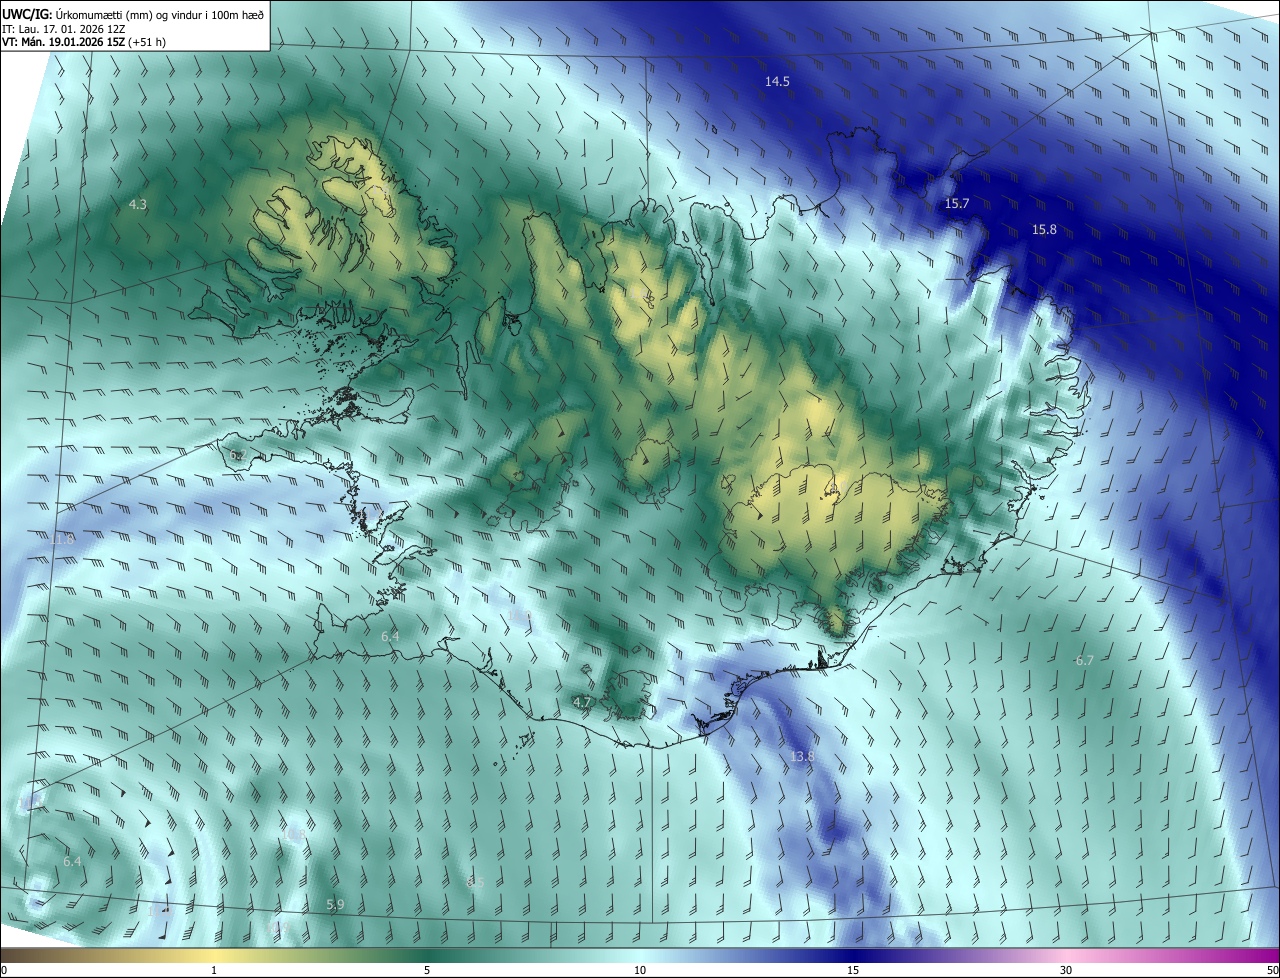Click the 4.3 value label on the map

click(138, 205)
